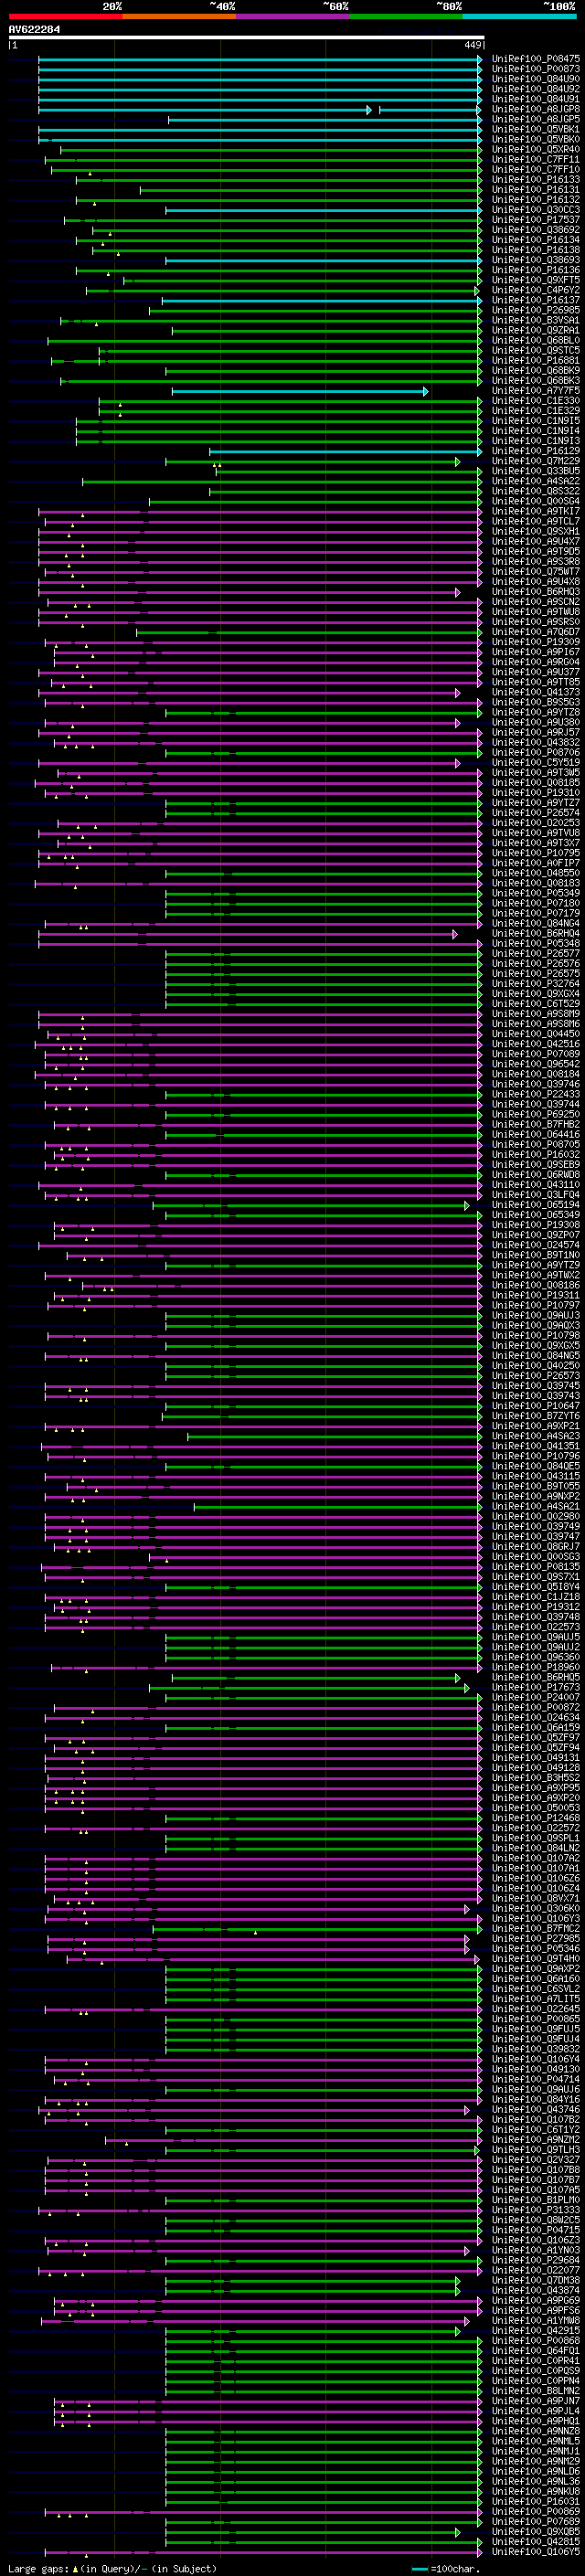Select the UniRef100_B3VSA1 label

pos(535,320)
